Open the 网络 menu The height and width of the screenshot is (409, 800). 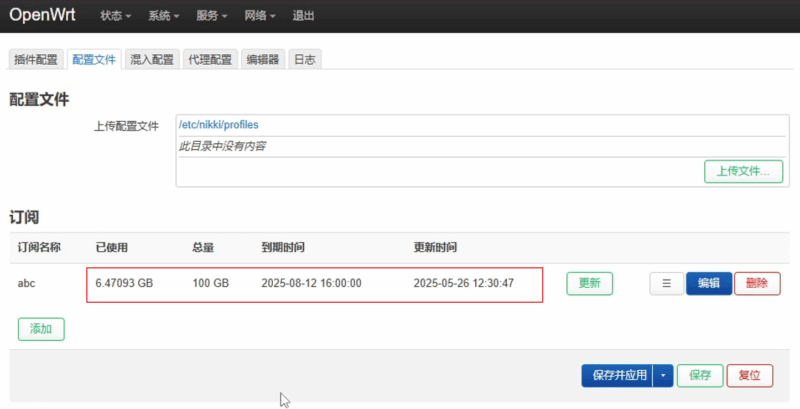click(x=260, y=16)
